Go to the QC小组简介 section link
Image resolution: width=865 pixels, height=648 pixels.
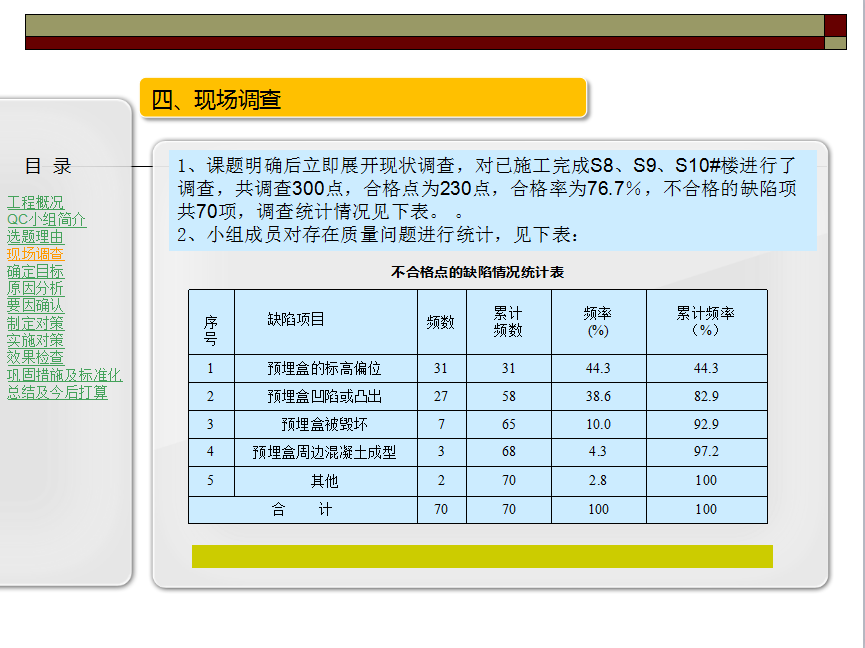coord(46,219)
